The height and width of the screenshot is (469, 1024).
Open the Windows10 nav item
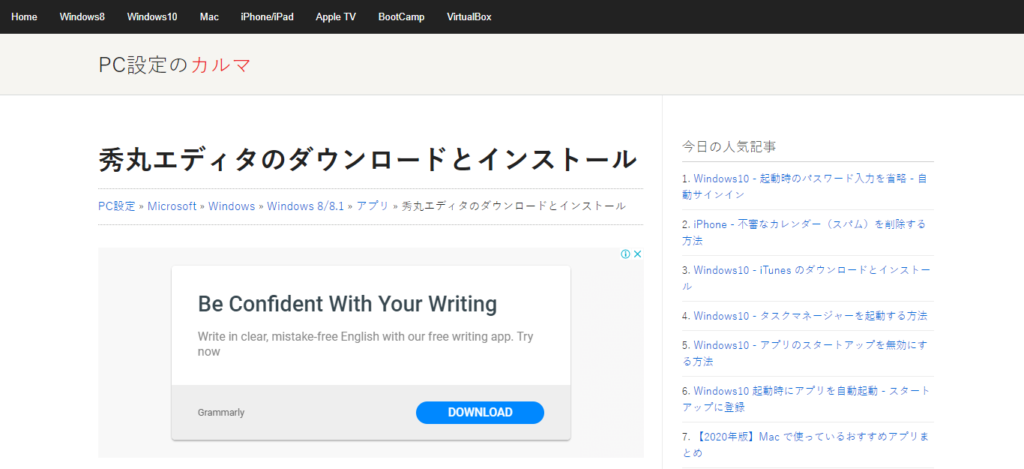coord(152,17)
